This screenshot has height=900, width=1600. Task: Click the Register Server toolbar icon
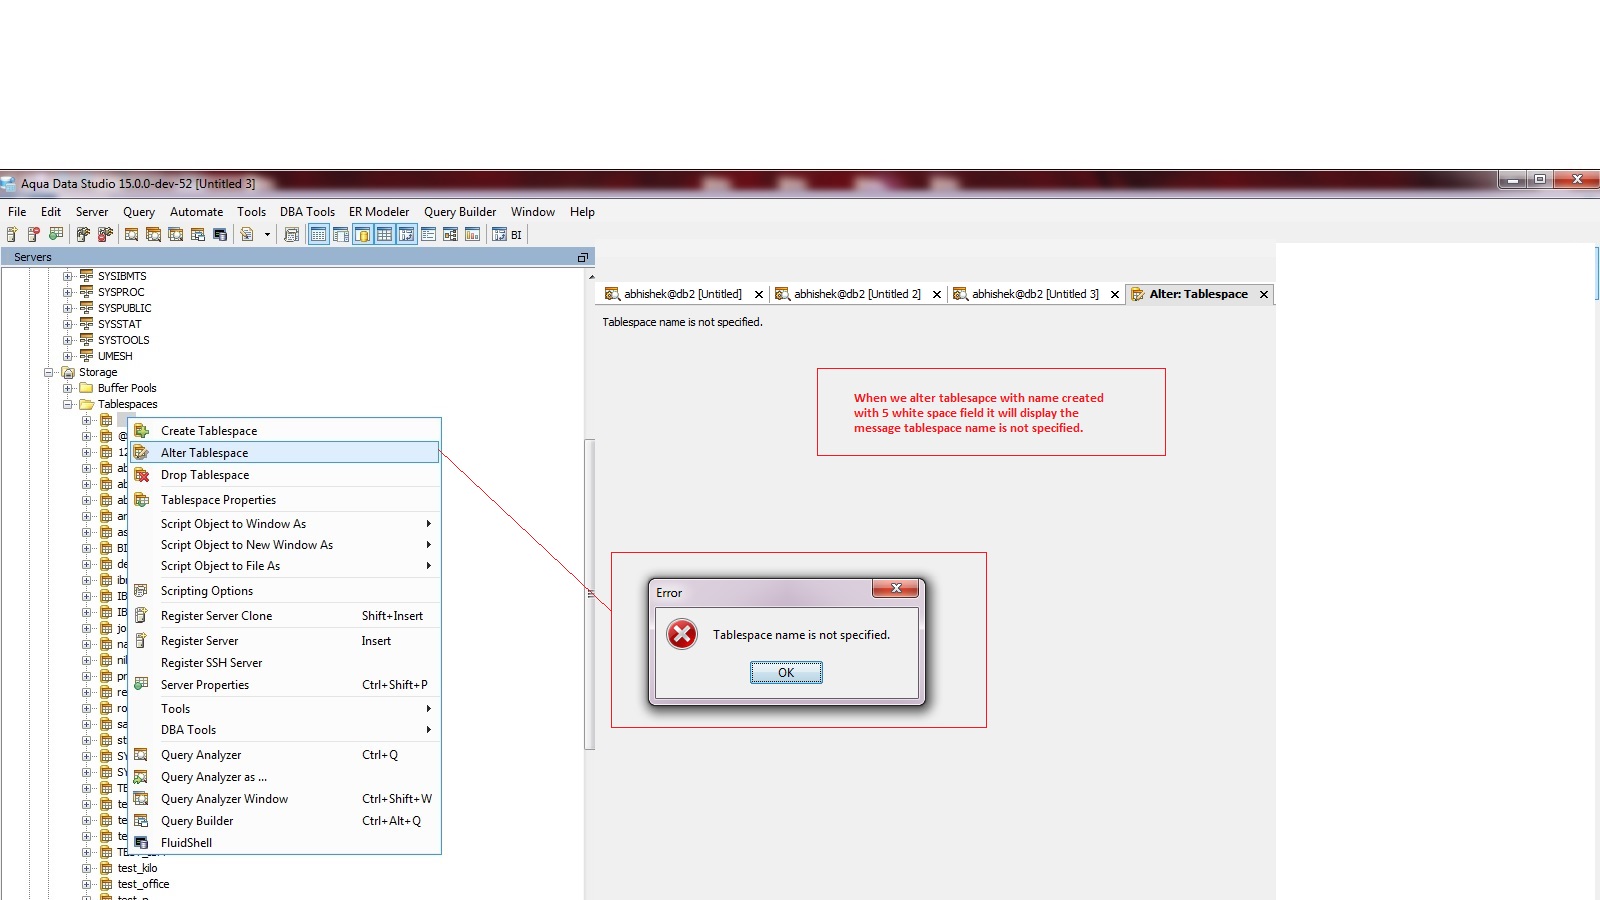click(12, 235)
